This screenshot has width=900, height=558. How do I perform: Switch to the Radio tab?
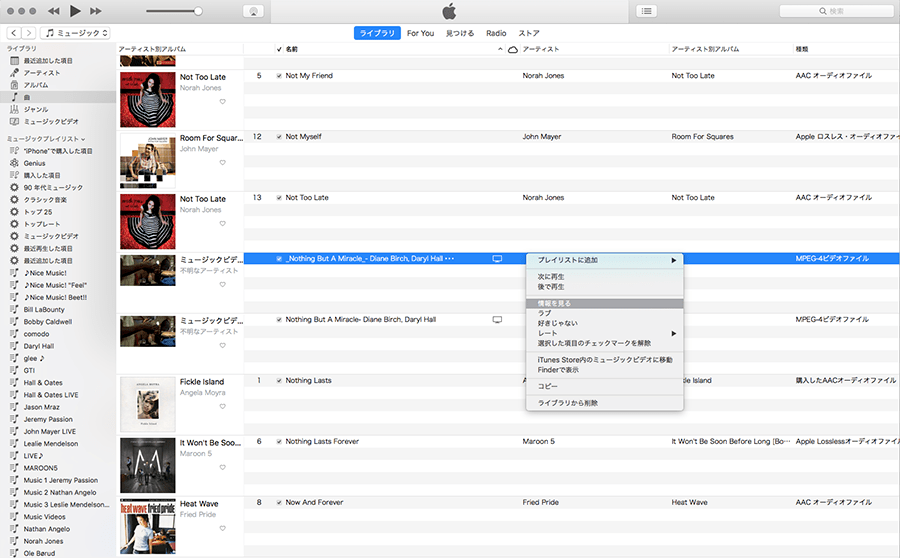pyautogui.click(x=496, y=33)
